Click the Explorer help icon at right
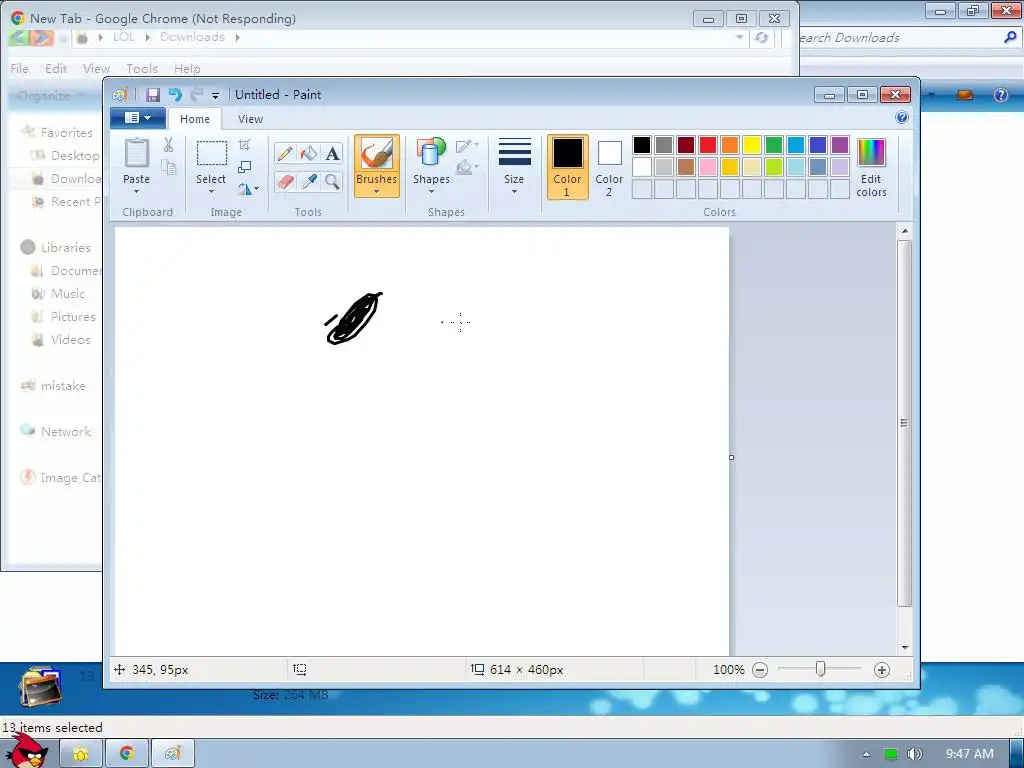This screenshot has height=768, width=1024. point(1000,95)
